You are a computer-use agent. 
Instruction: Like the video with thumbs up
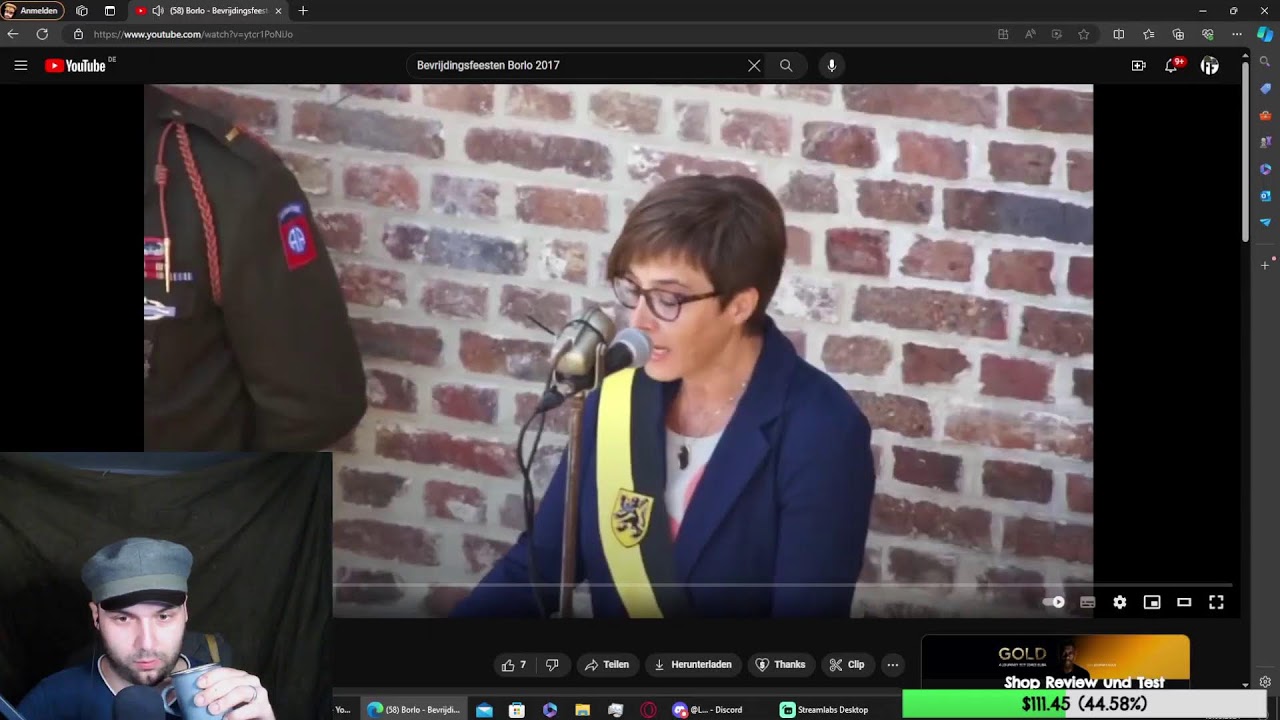[515, 664]
